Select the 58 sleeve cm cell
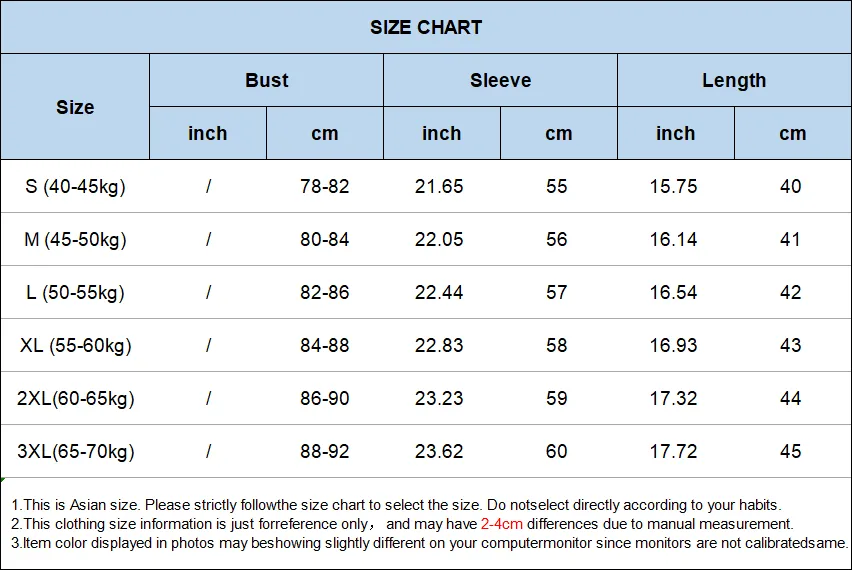This screenshot has width=852, height=570. click(x=556, y=345)
